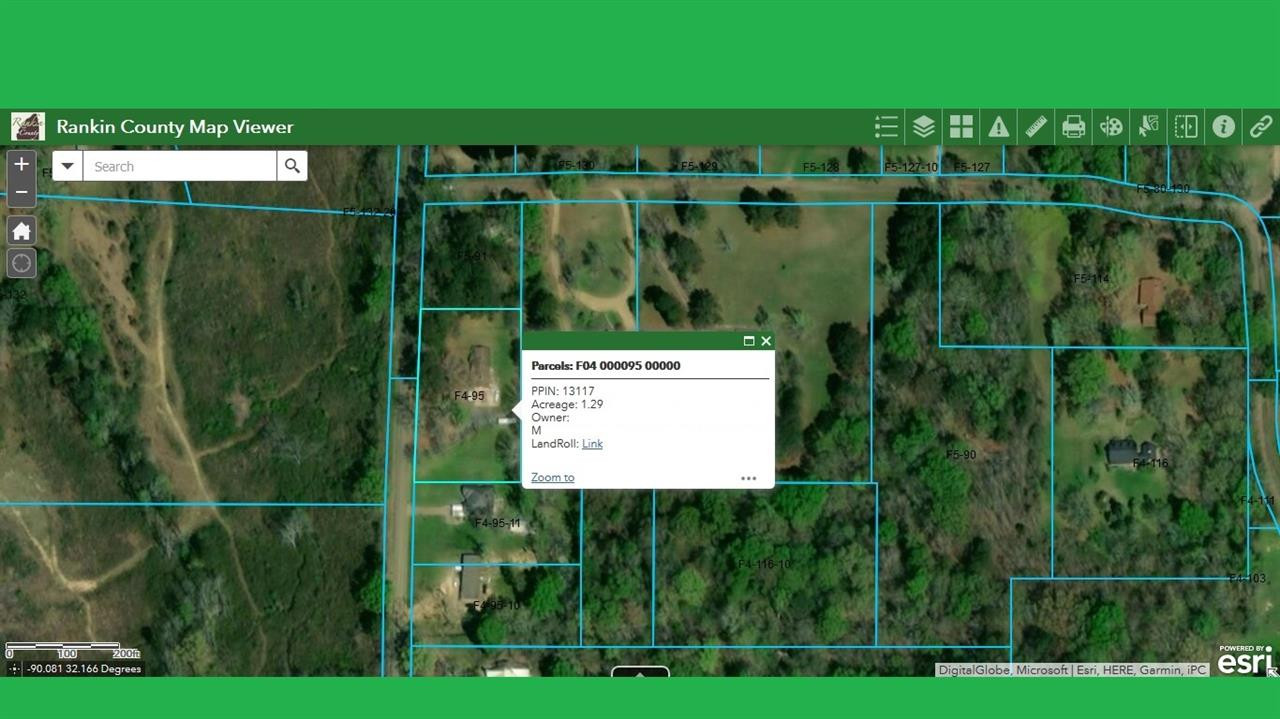
Task: Click the PPIN: 13117 text
Action: coord(563,391)
